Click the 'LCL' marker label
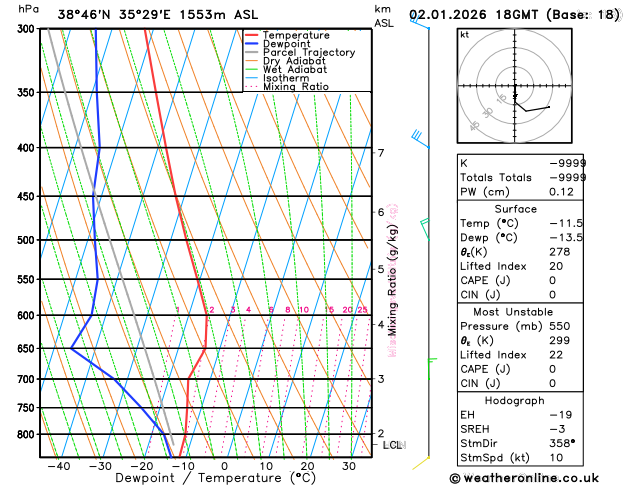 [394, 445]
